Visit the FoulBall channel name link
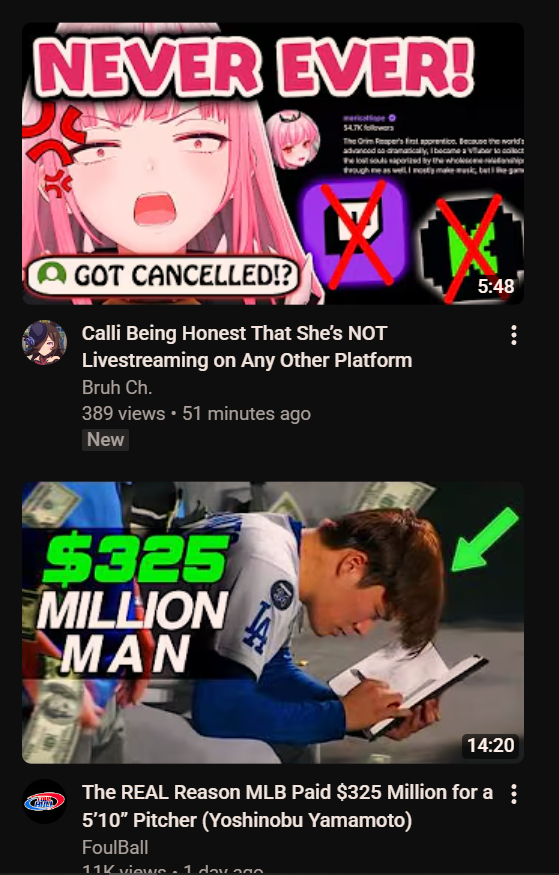 click(115, 847)
